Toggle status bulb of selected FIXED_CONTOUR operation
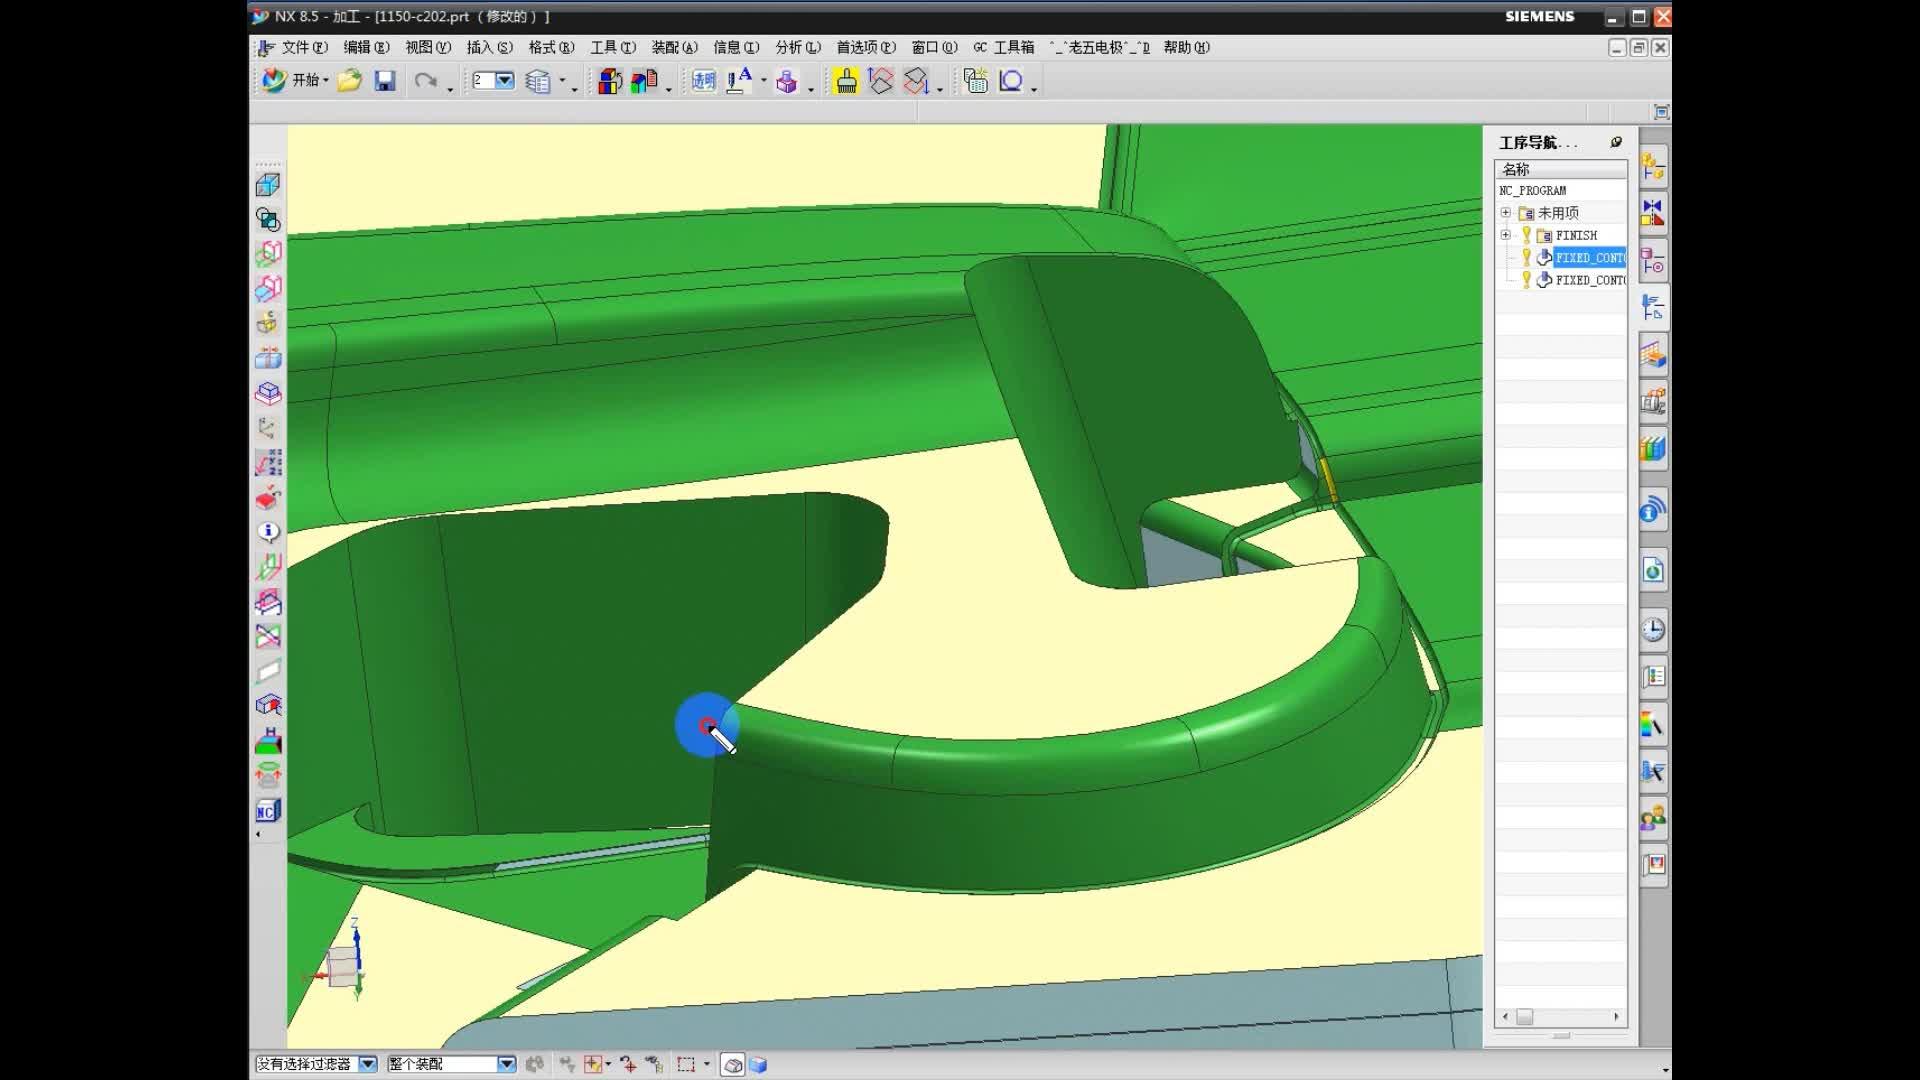The width and height of the screenshot is (1920, 1080). tap(1526, 257)
